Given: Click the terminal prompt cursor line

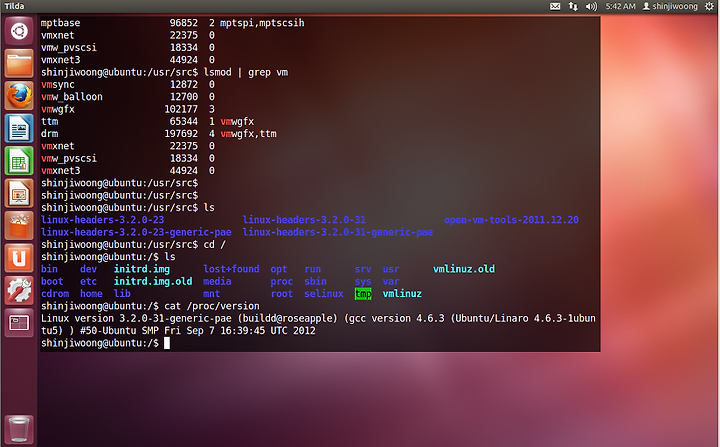Looking at the screenshot, I should tap(106, 343).
